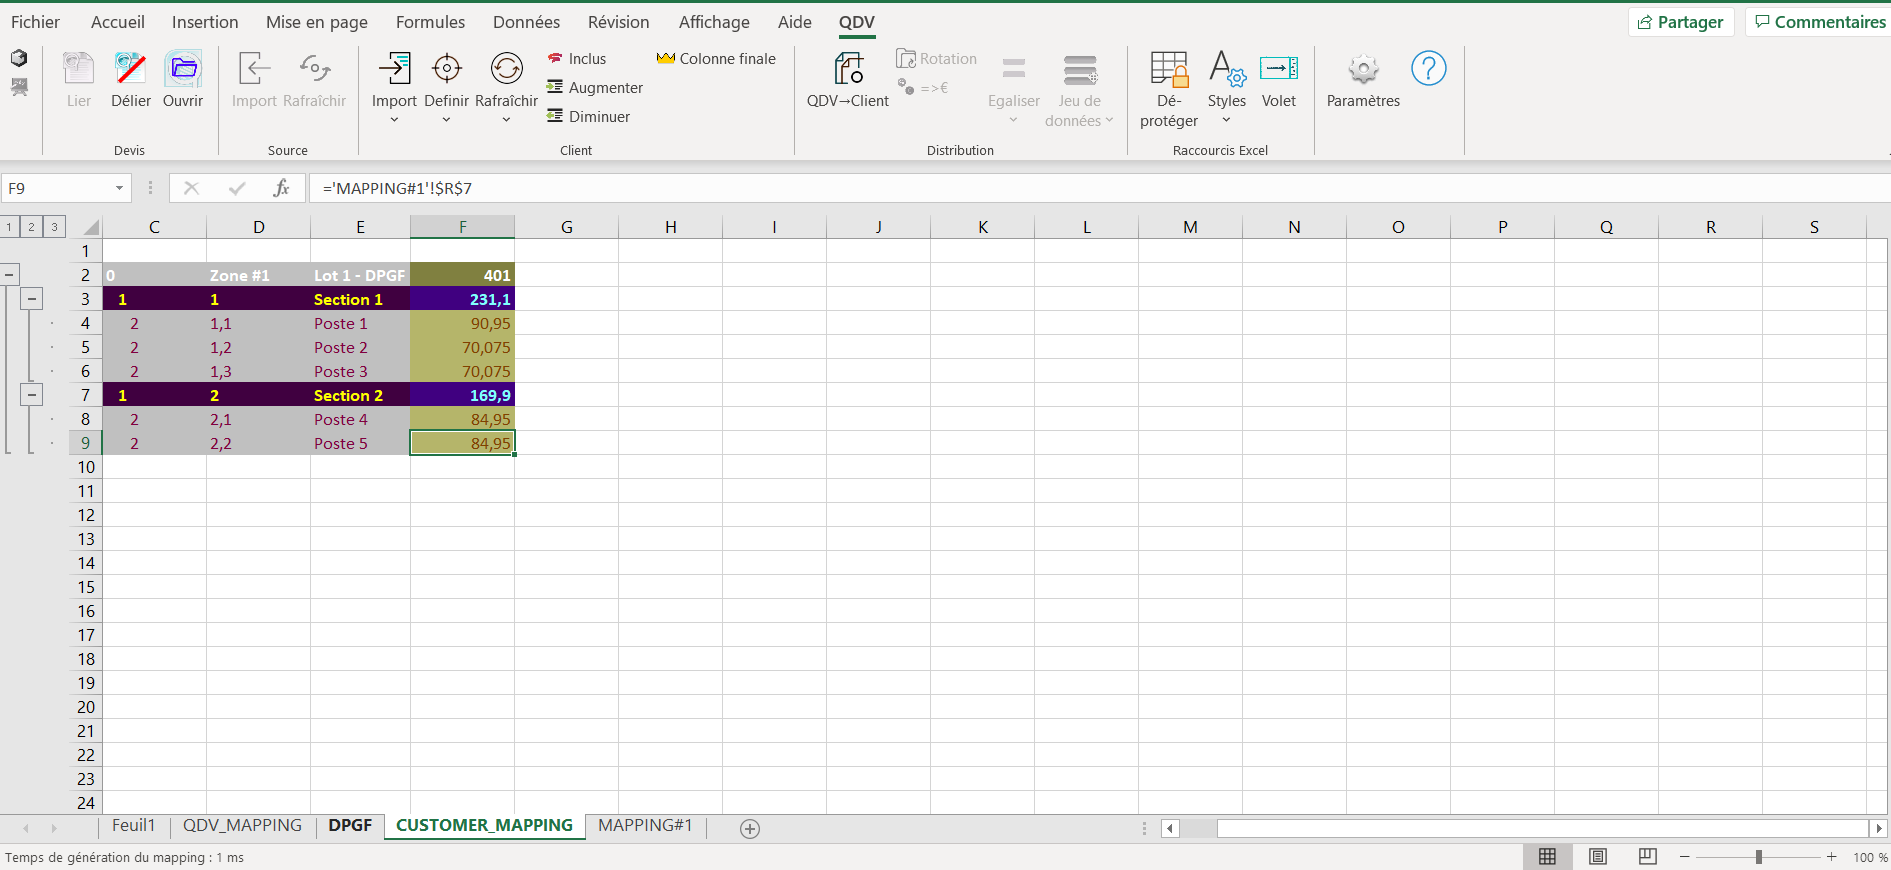
Task: Switch to the DPGF sheet tab
Action: (350, 826)
